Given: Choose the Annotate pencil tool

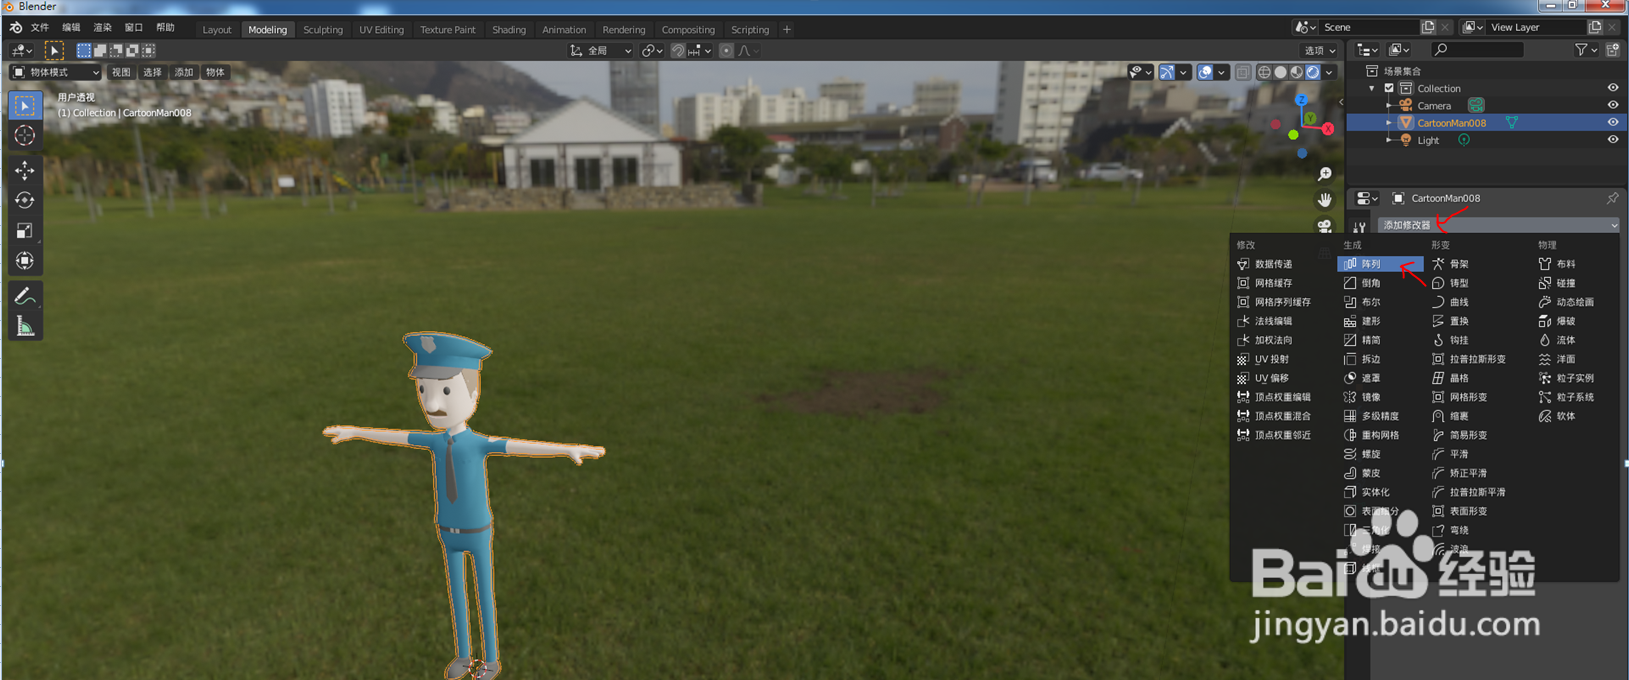Looking at the screenshot, I should 25,296.
